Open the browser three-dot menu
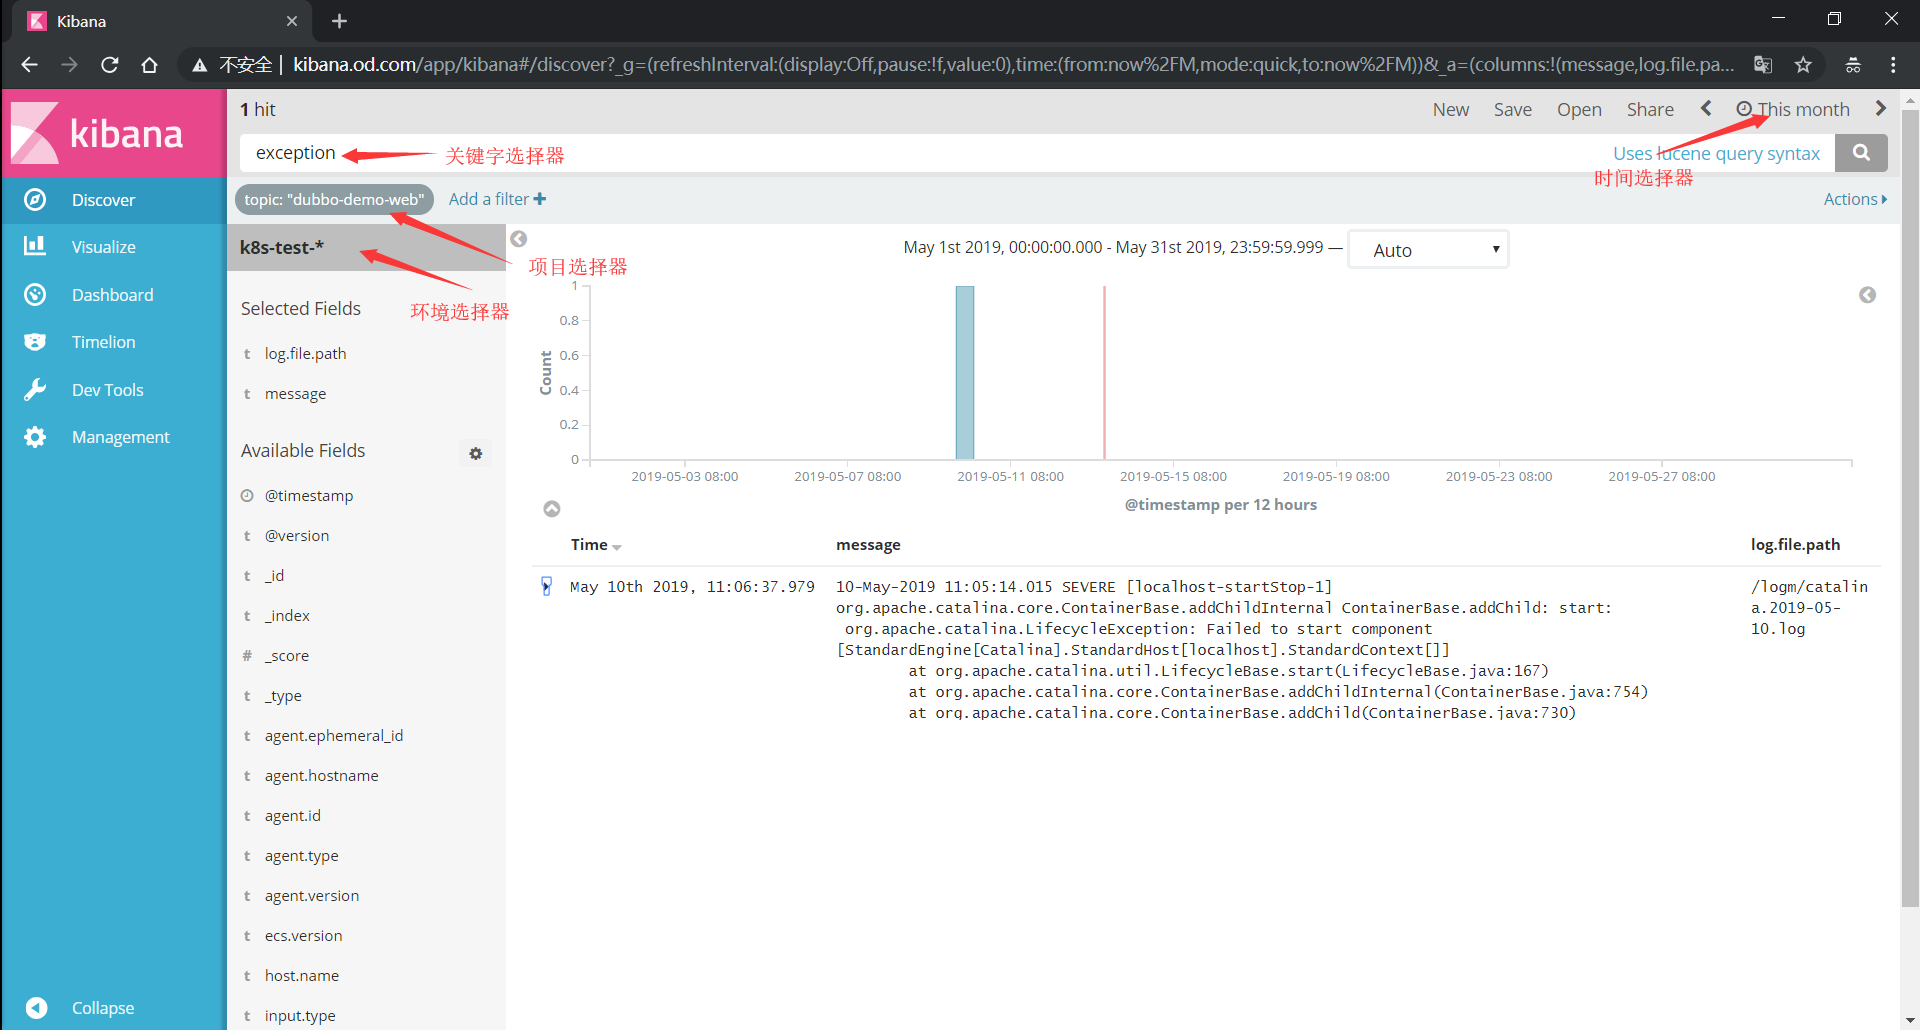The width and height of the screenshot is (1920, 1030). tap(1893, 64)
